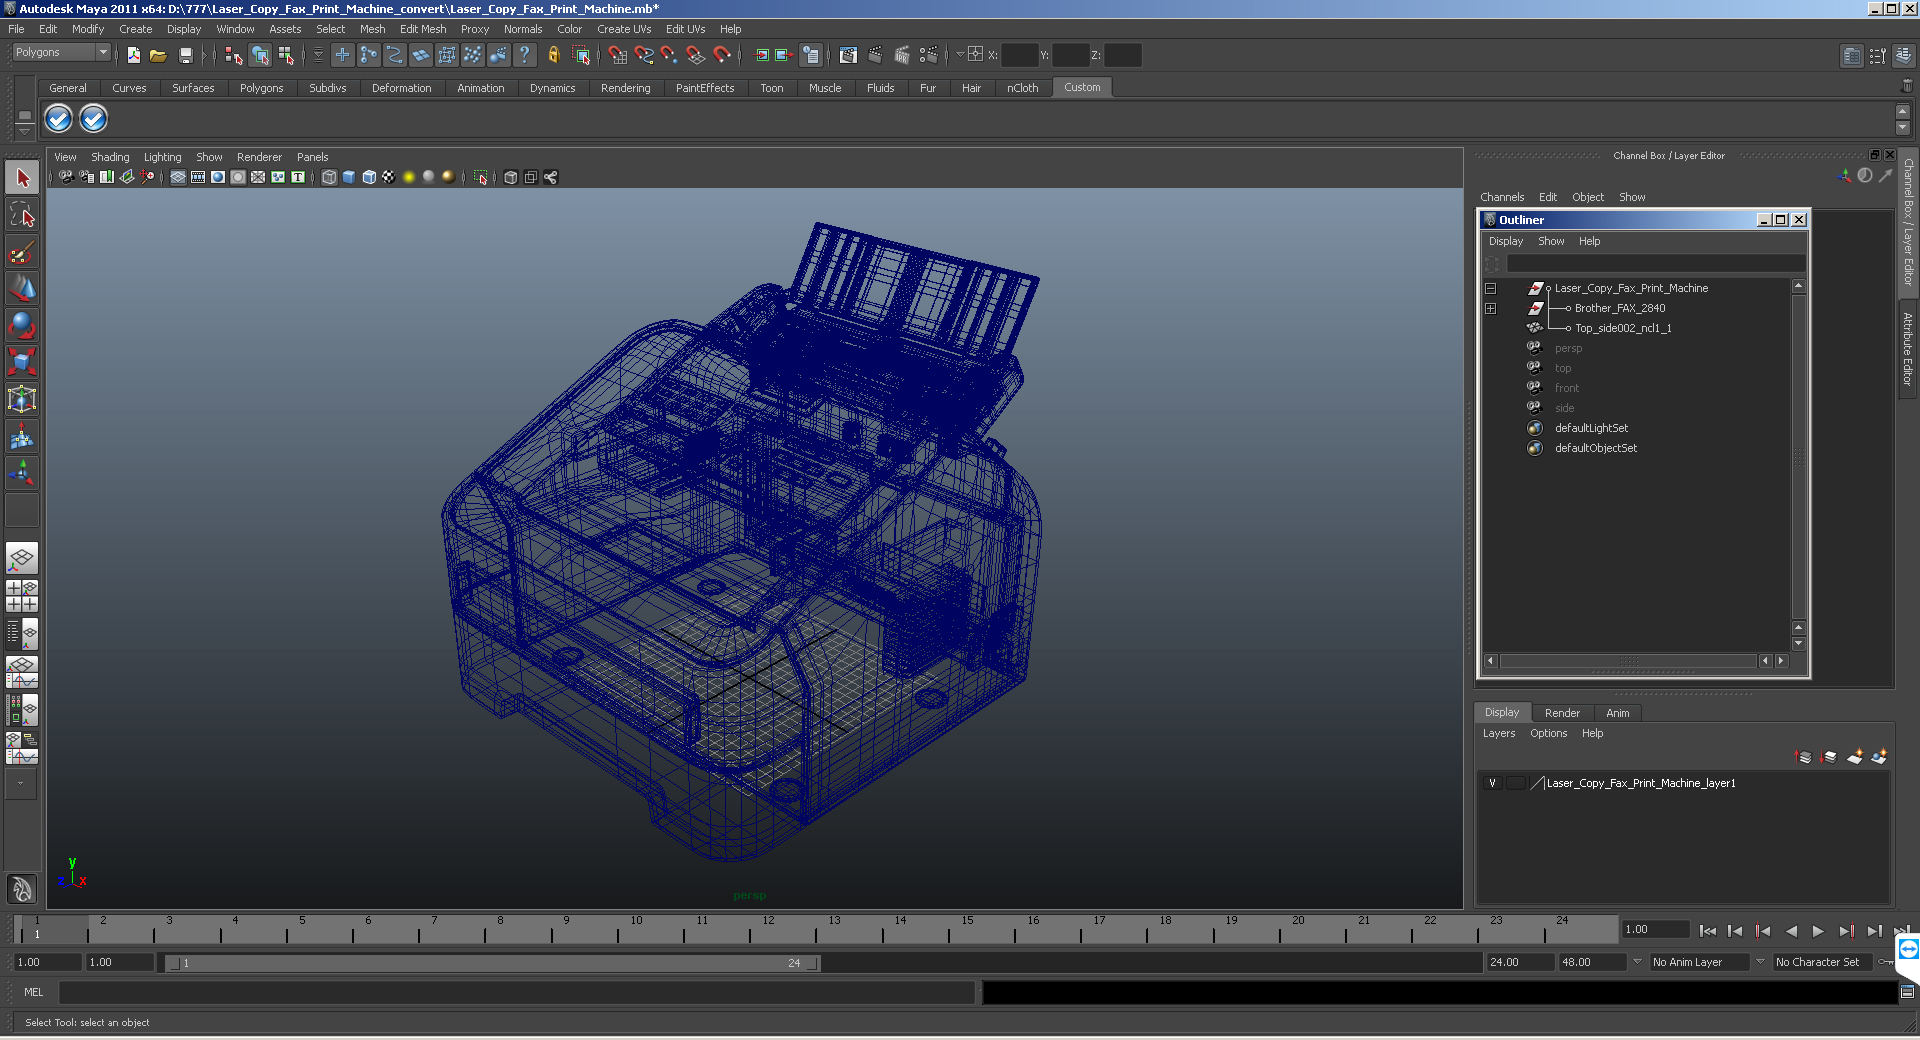Create a new empty display layer icon

(x=1854, y=757)
